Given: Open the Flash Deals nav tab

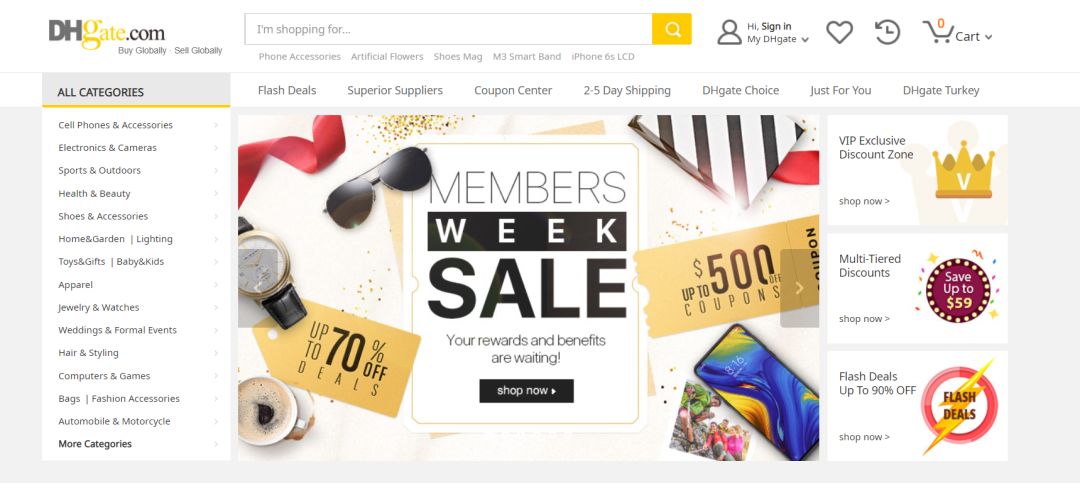Looking at the screenshot, I should (x=287, y=90).
